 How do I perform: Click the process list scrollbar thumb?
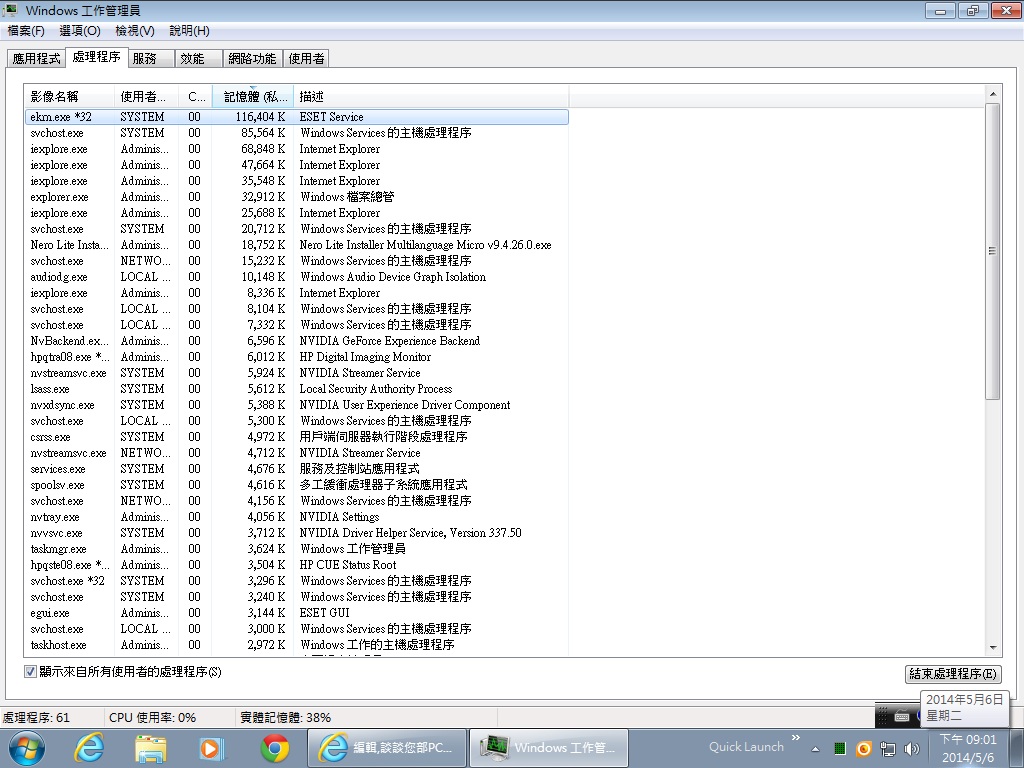[x=993, y=251]
